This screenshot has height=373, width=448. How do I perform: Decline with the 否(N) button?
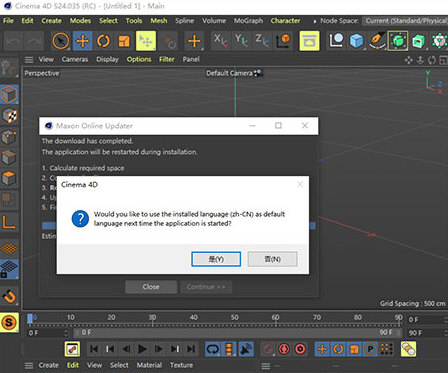(x=273, y=259)
